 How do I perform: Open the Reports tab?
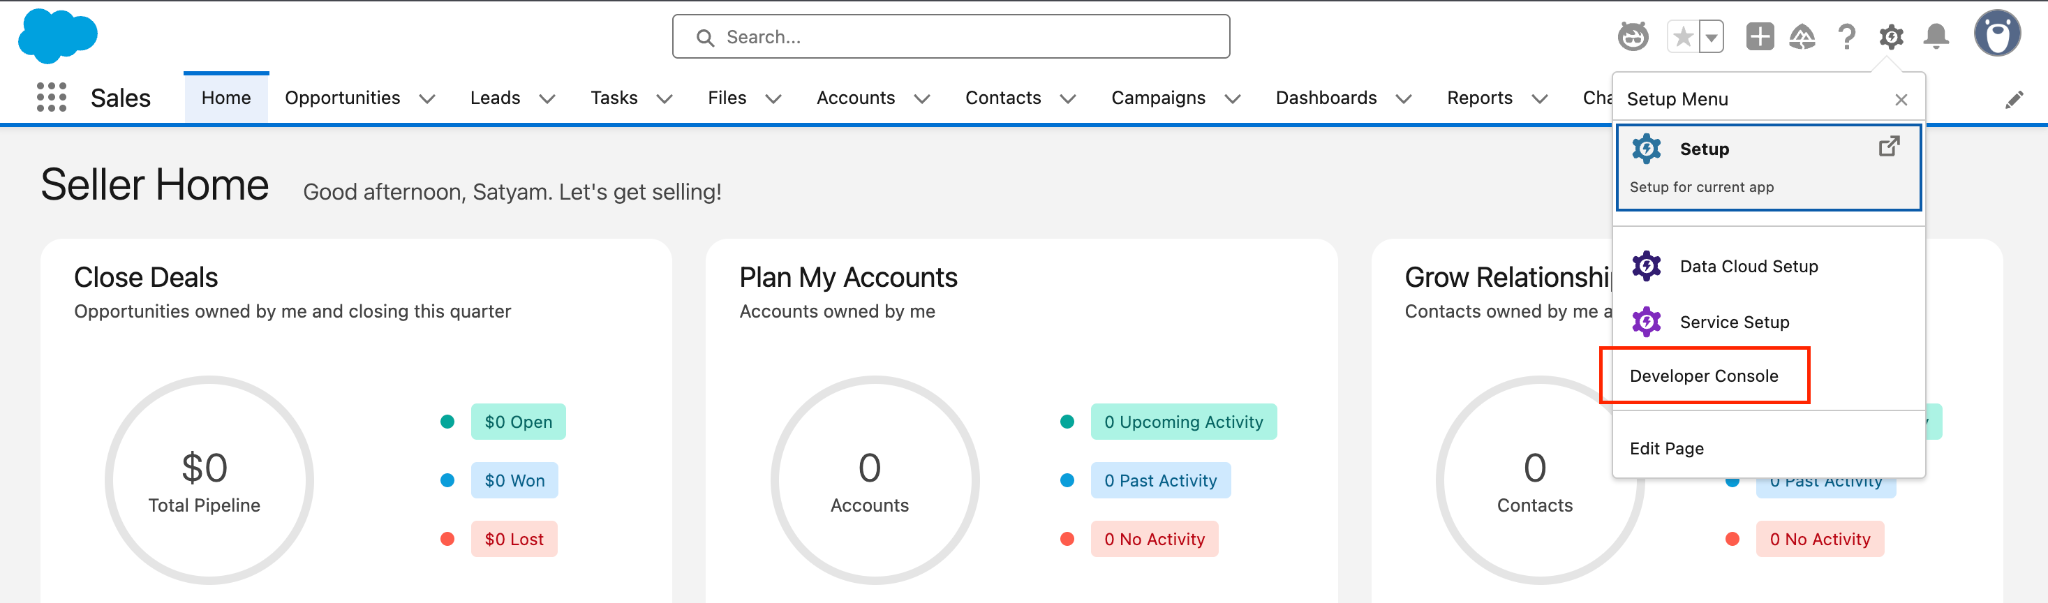pos(1479,98)
